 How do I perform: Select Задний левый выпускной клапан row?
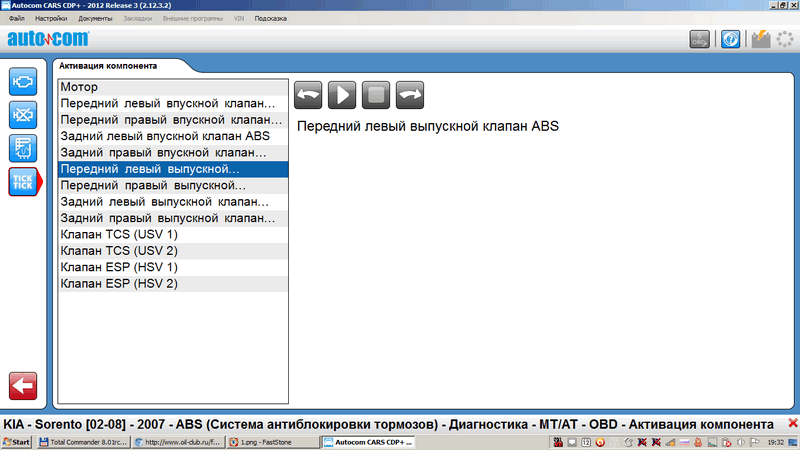point(173,202)
